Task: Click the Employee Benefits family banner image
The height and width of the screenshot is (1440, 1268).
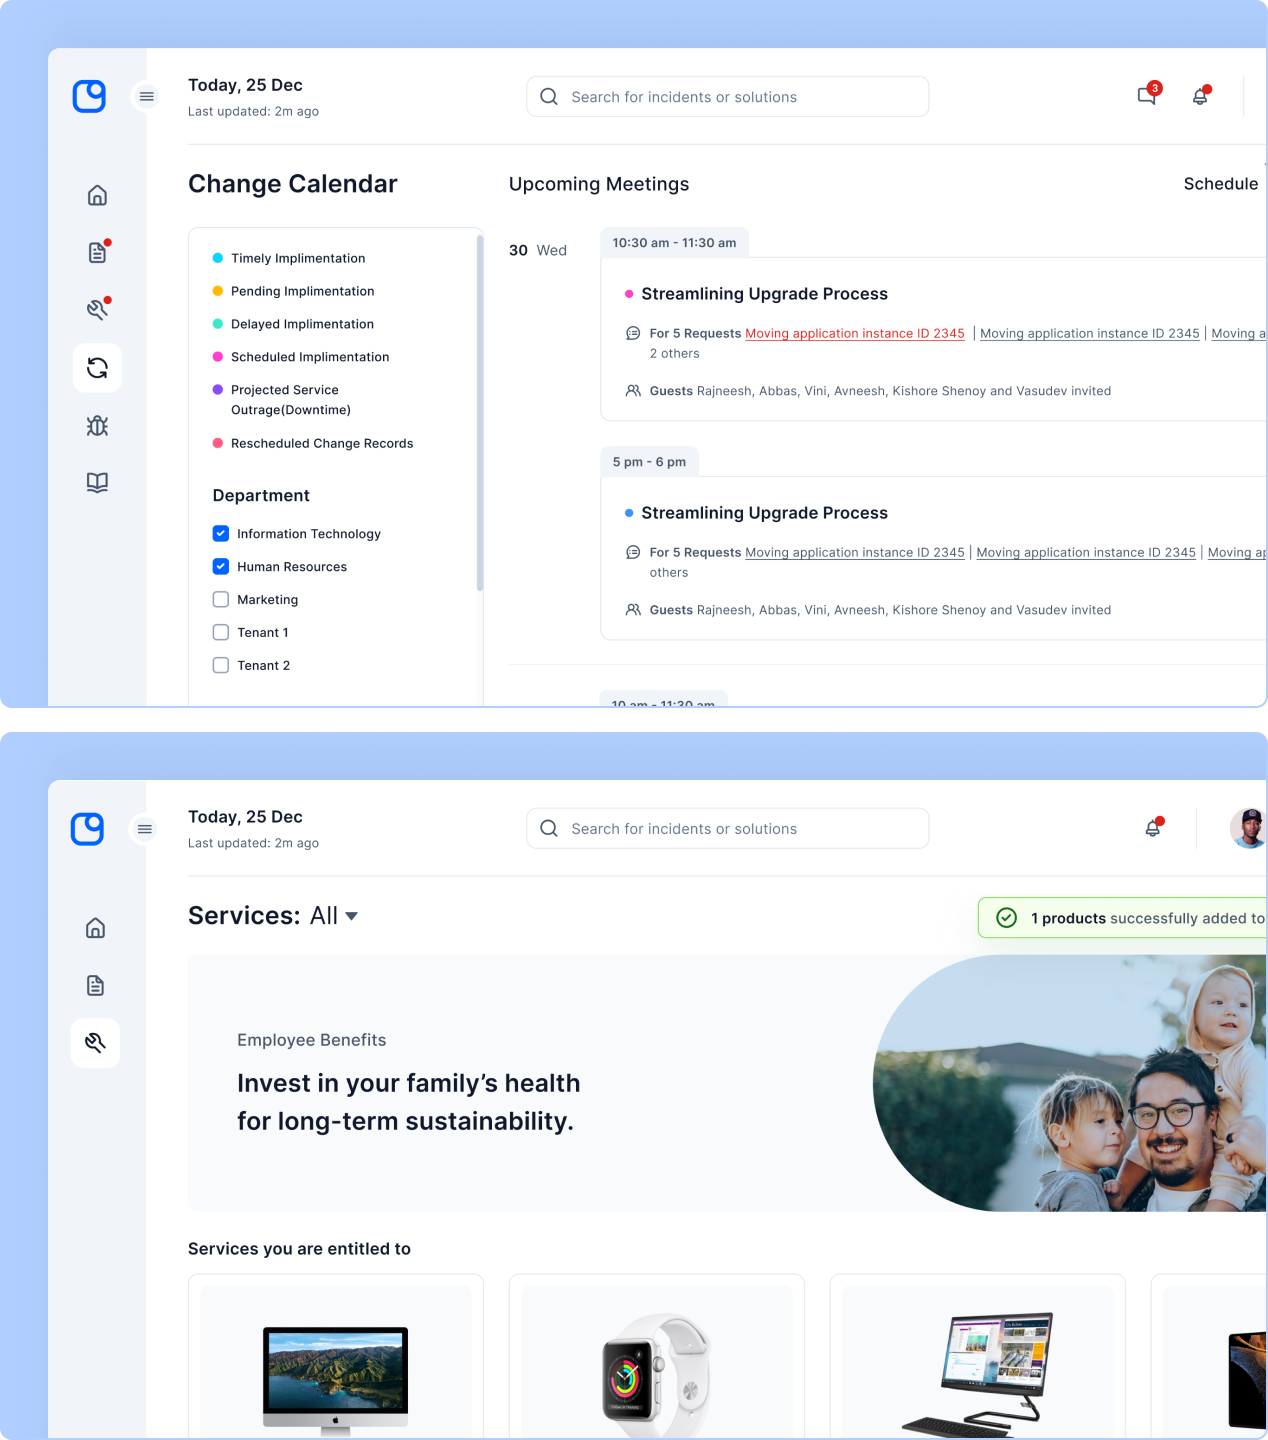Action: [x=1070, y=1083]
